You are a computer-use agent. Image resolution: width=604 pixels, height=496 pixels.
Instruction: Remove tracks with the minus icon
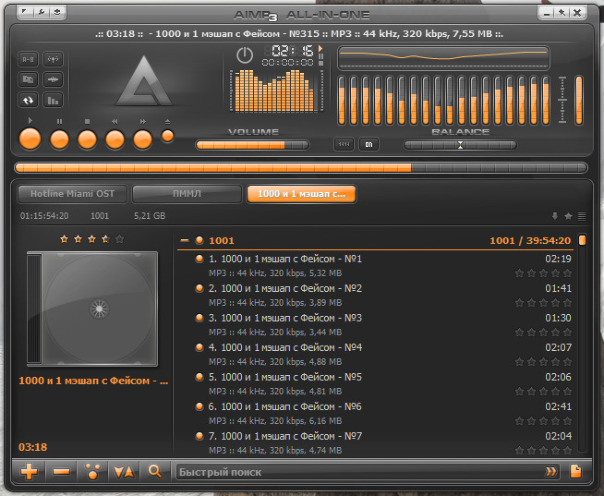(x=61, y=471)
